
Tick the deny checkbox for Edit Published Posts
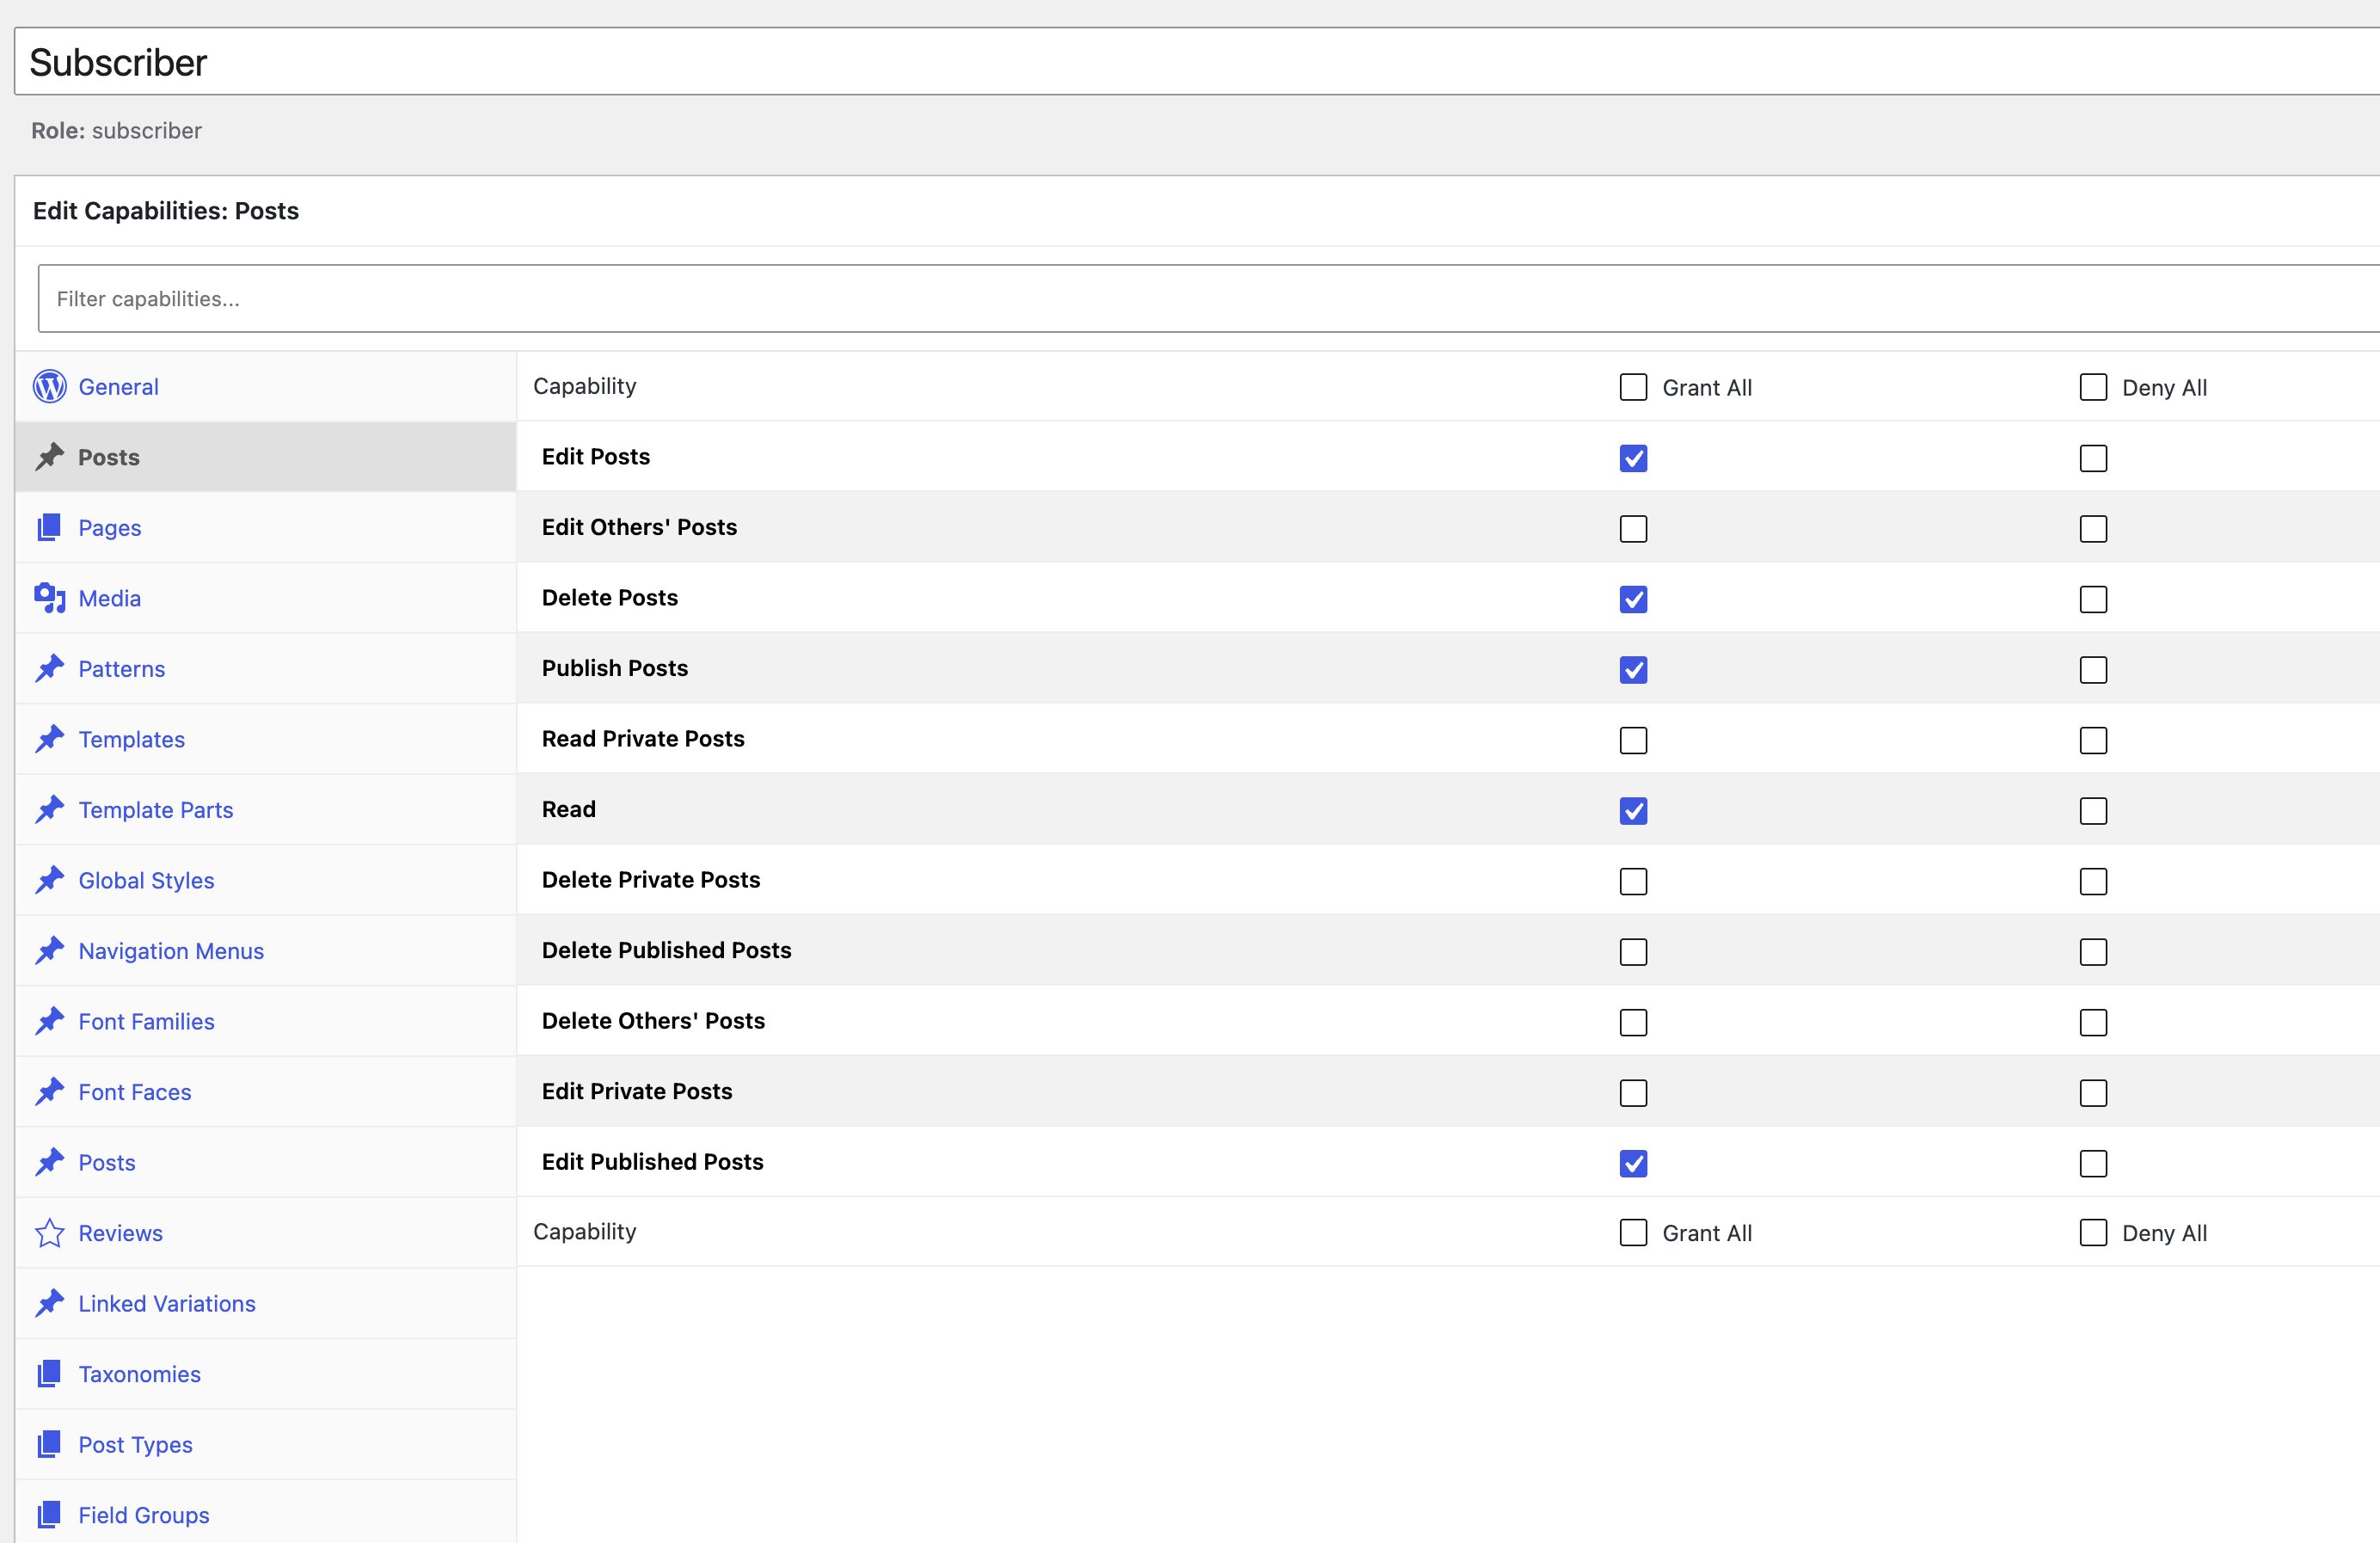[x=2093, y=1163]
